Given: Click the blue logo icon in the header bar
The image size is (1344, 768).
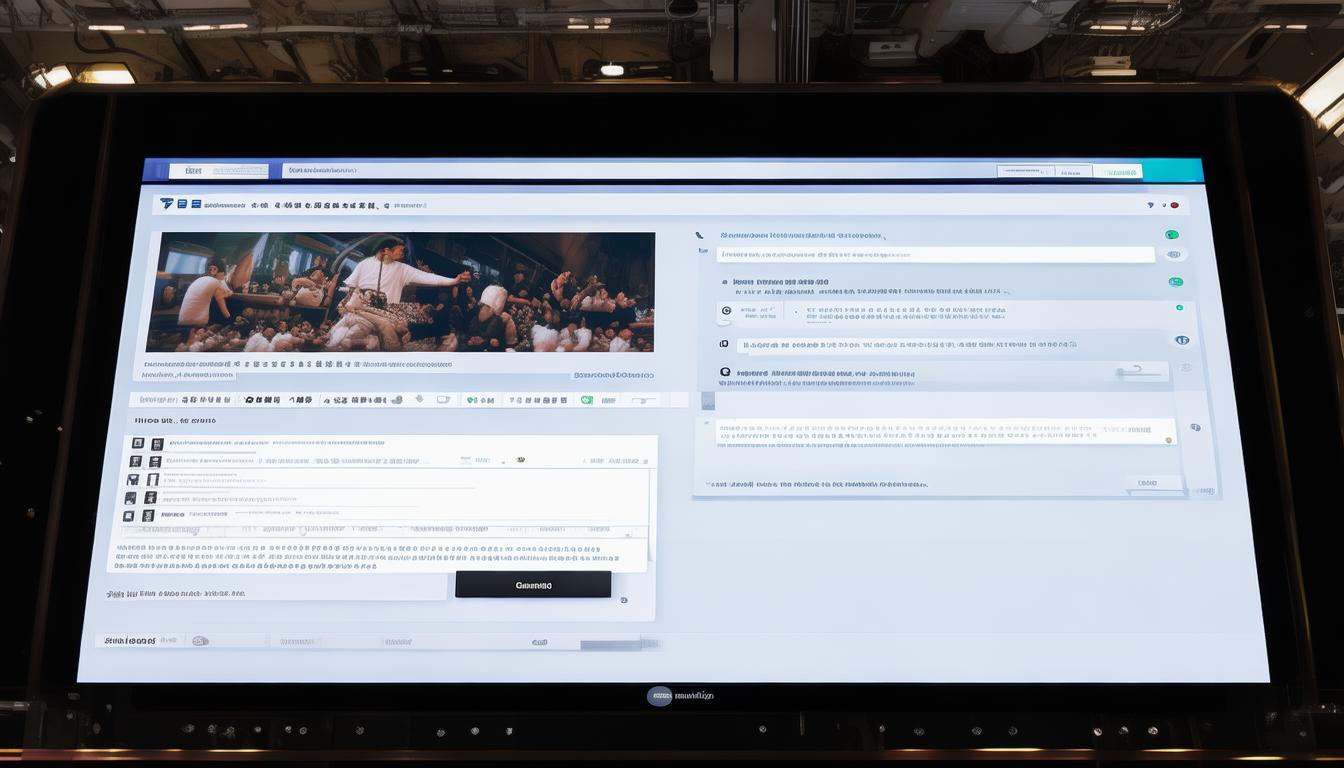Looking at the screenshot, I should (x=167, y=204).
